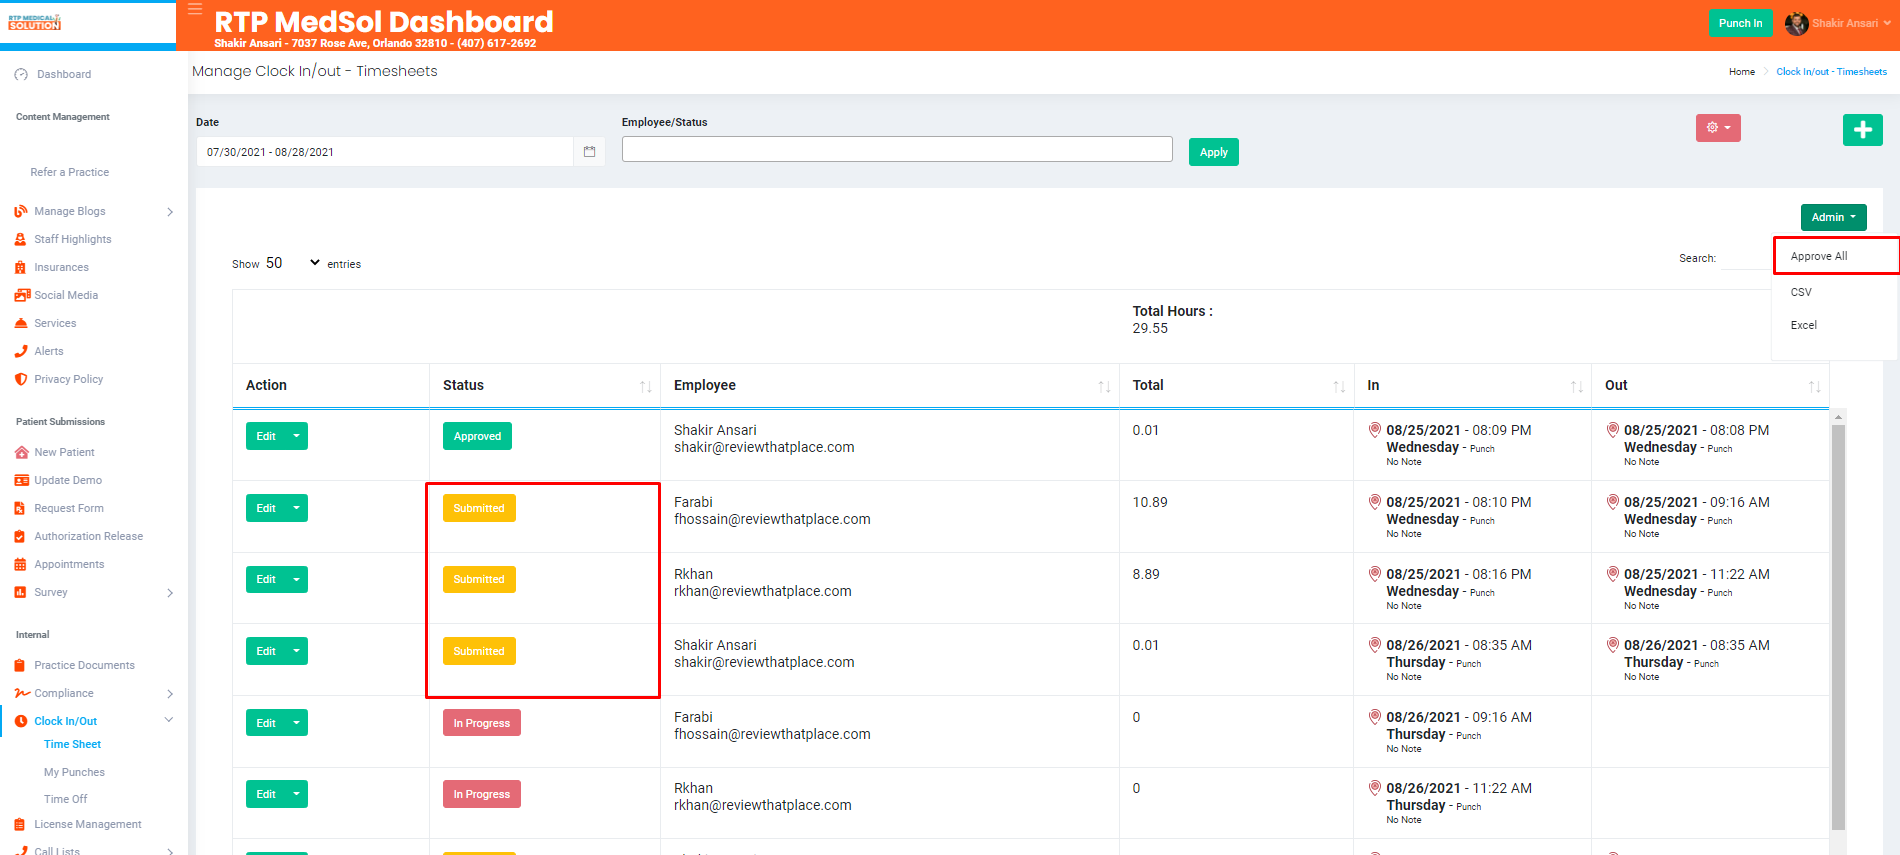Open the red gear settings dropdown

(x=1718, y=128)
